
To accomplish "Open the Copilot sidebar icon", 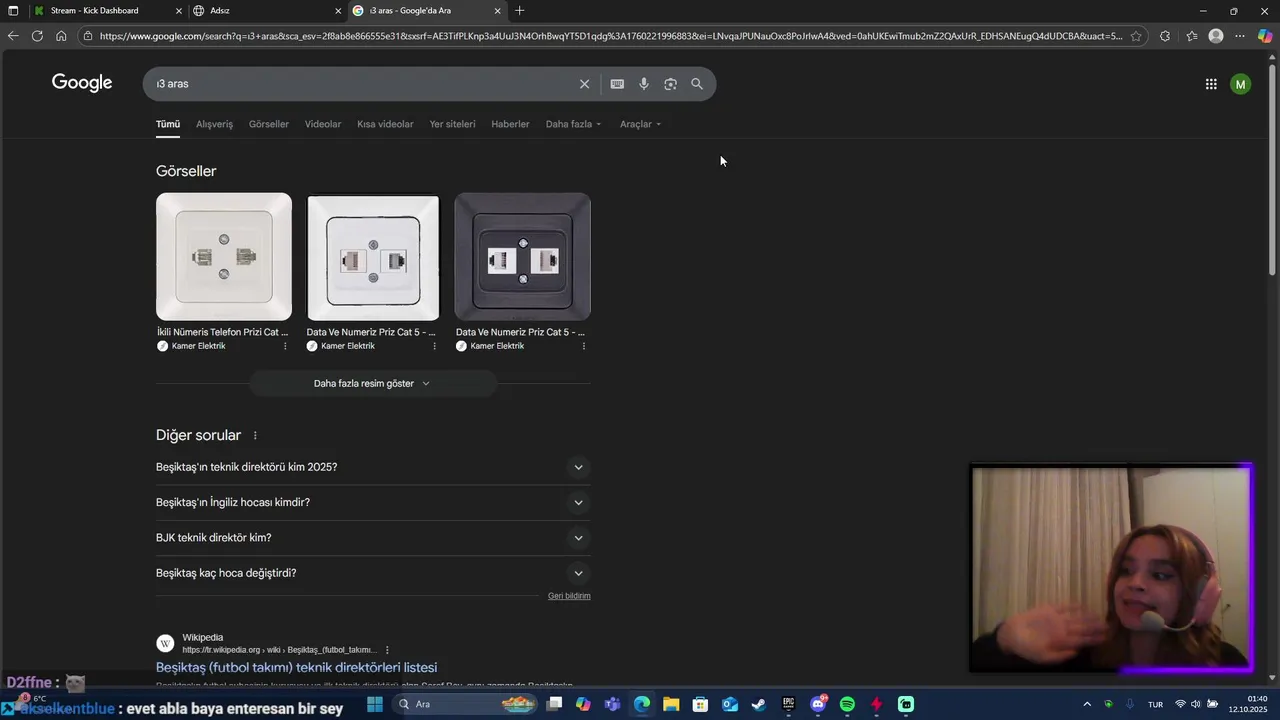I will [x=1265, y=36].
